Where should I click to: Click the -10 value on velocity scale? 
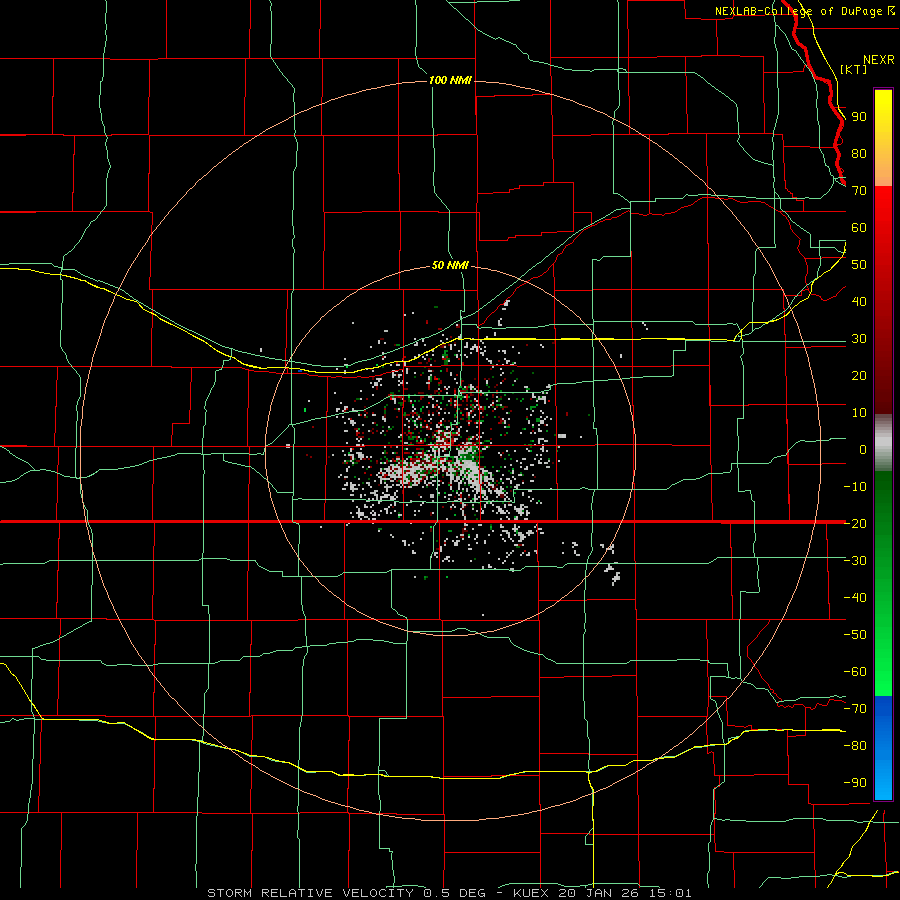[855, 487]
